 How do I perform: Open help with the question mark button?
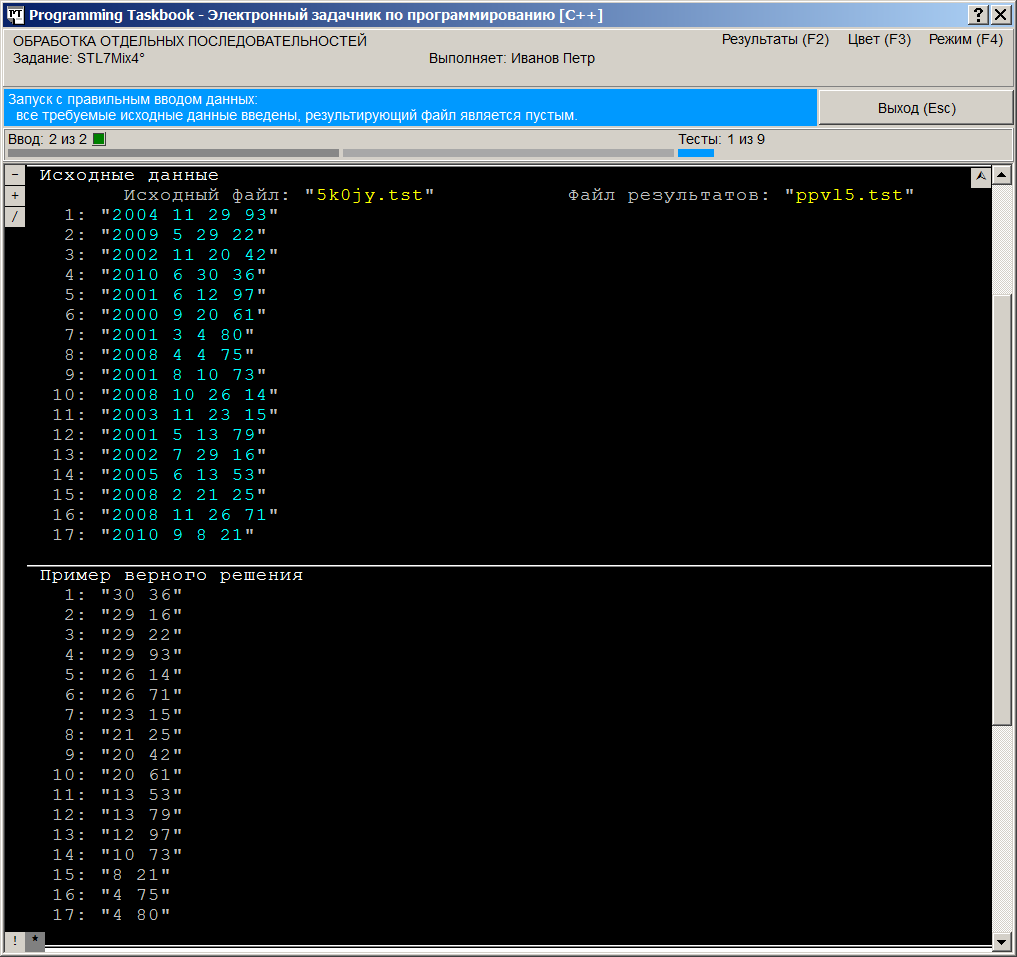coord(978,14)
